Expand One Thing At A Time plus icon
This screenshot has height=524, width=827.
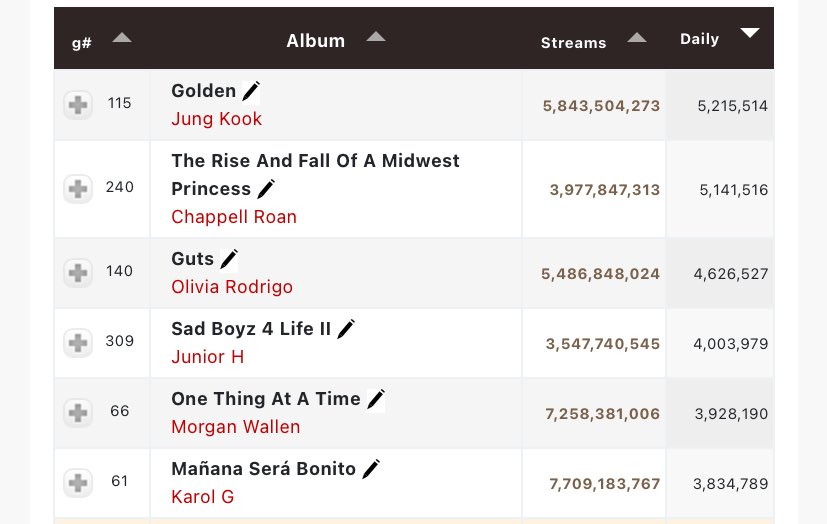(78, 412)
